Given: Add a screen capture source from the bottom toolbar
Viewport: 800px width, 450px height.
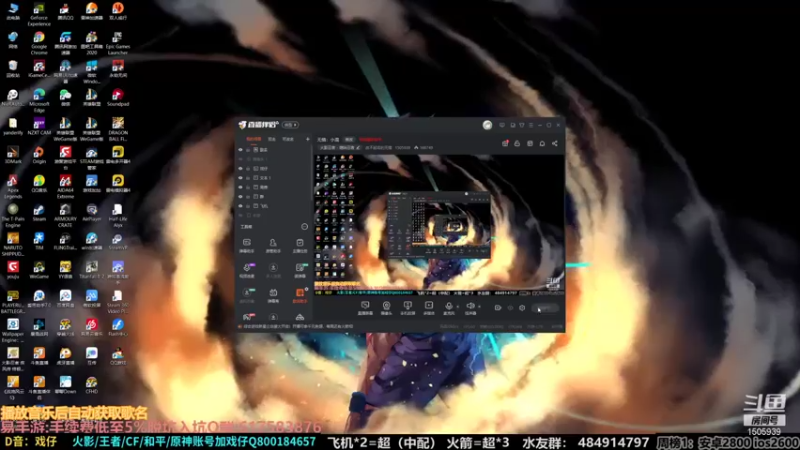Looking at the screenshot, I should click(x=365, y=308).
